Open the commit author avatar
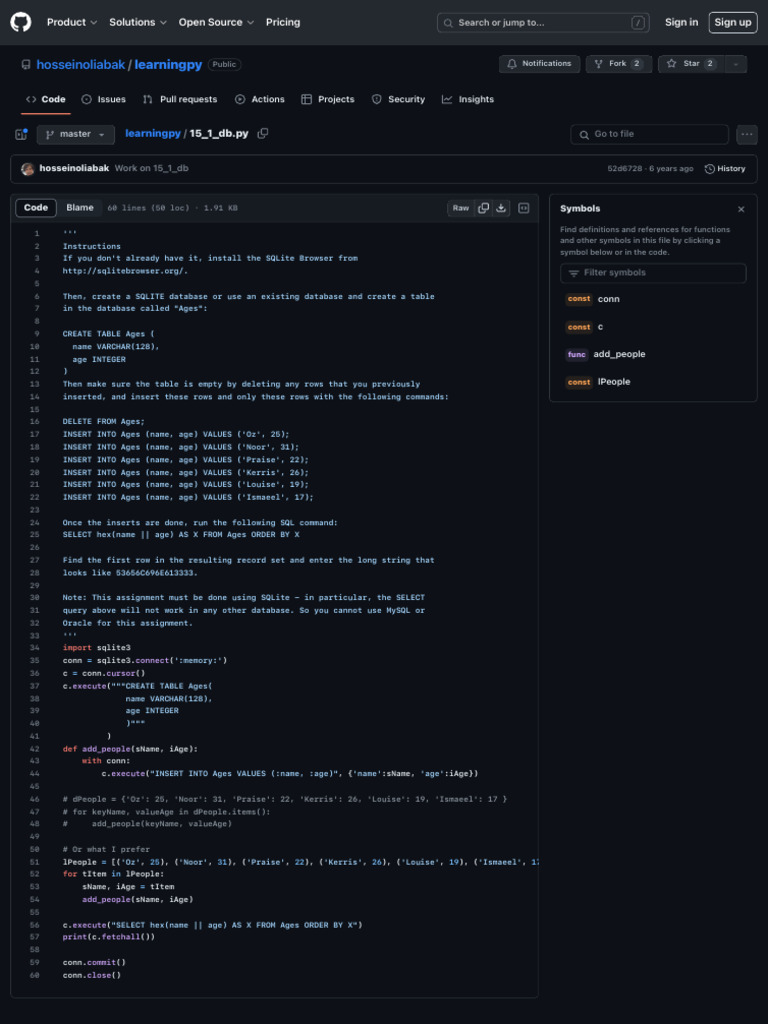This screenshot has width=768, height=1024. (27, 168)
